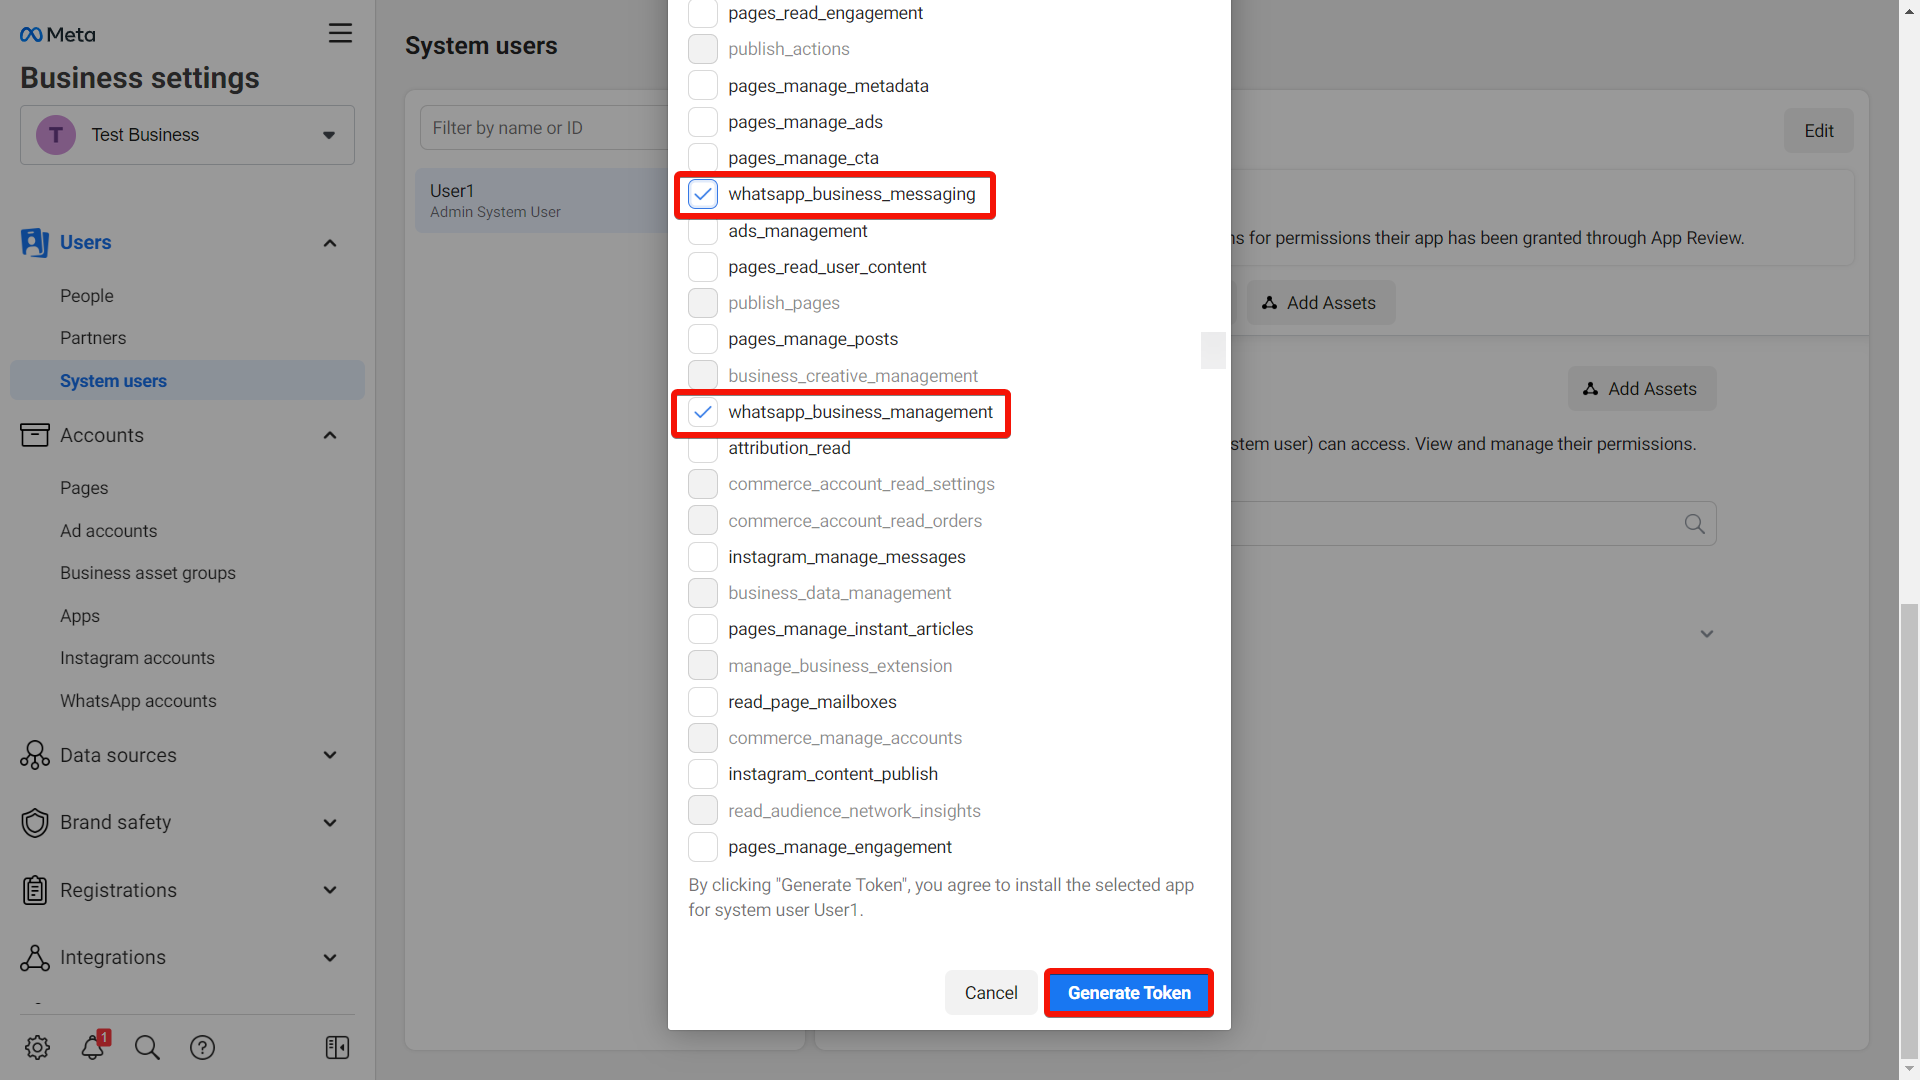
Task: Enable whatsapp_business_management permission checkbox
Action: point(702,411)
